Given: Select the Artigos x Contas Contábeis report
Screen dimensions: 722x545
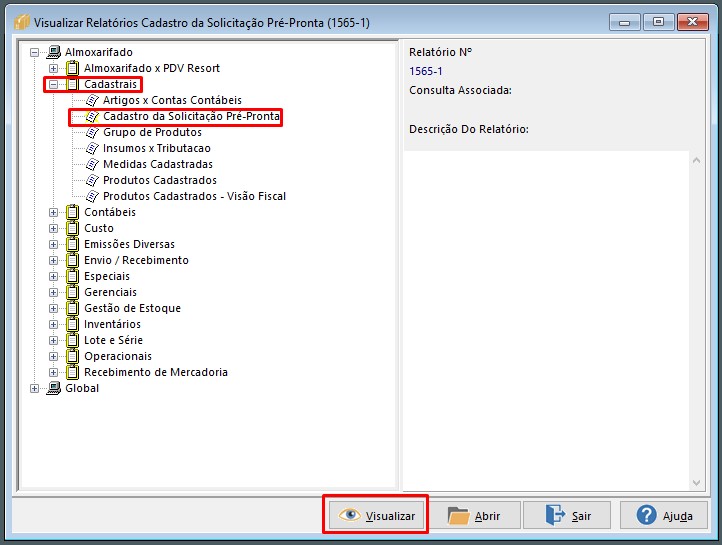Looking at the screenshot, I should [x=172, y=100].
